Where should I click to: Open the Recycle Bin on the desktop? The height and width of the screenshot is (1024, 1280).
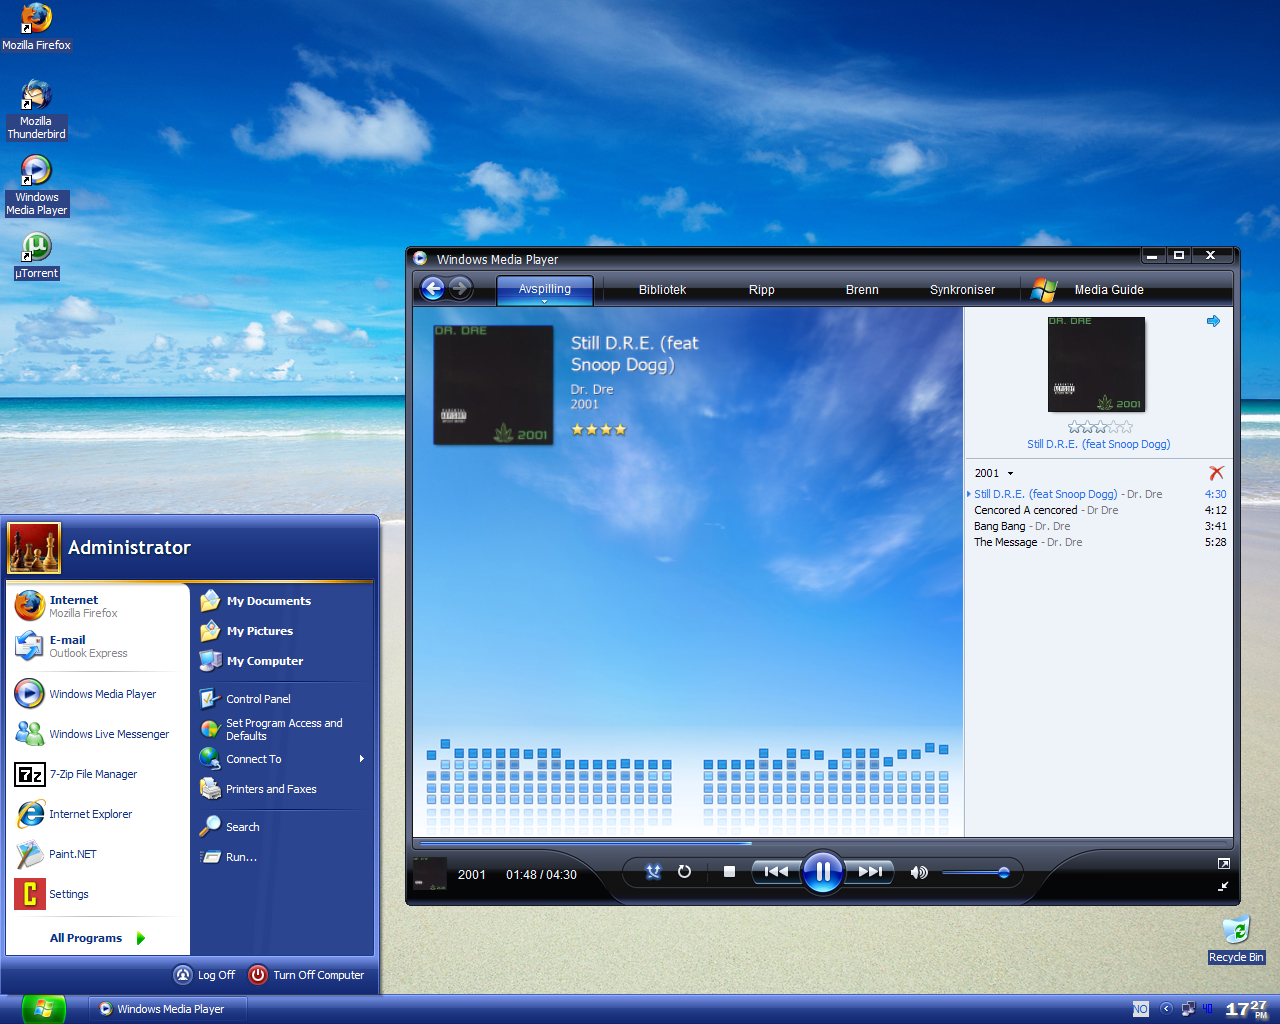pyautogui.click(x=1236, y=938)
